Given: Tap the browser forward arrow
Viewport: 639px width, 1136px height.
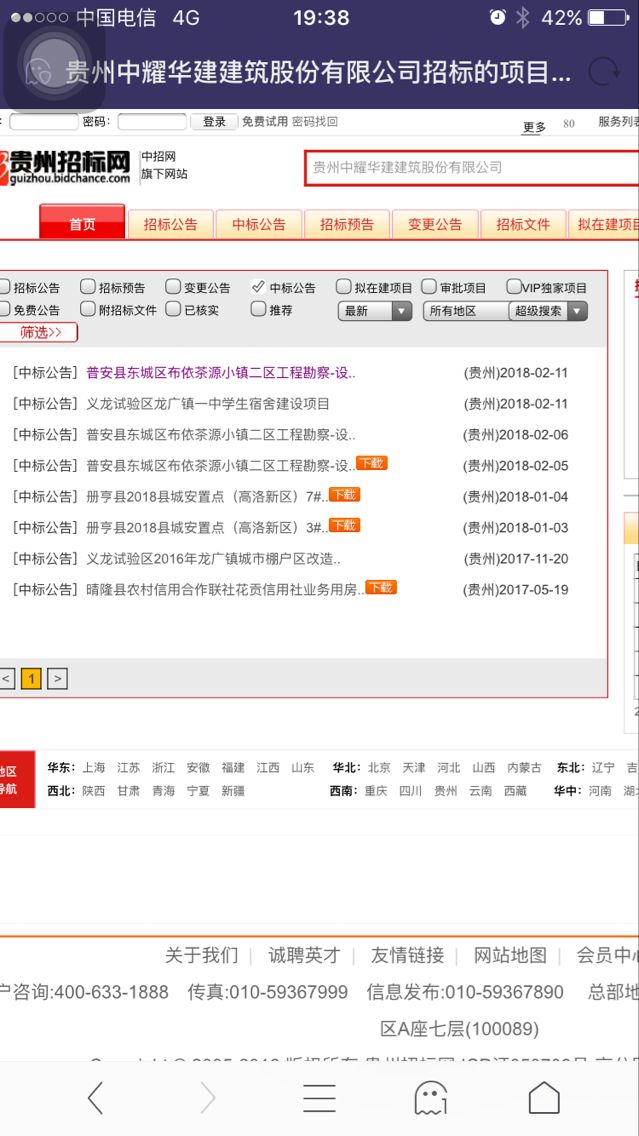Looking at the screenshot, I should (208, 1098).
